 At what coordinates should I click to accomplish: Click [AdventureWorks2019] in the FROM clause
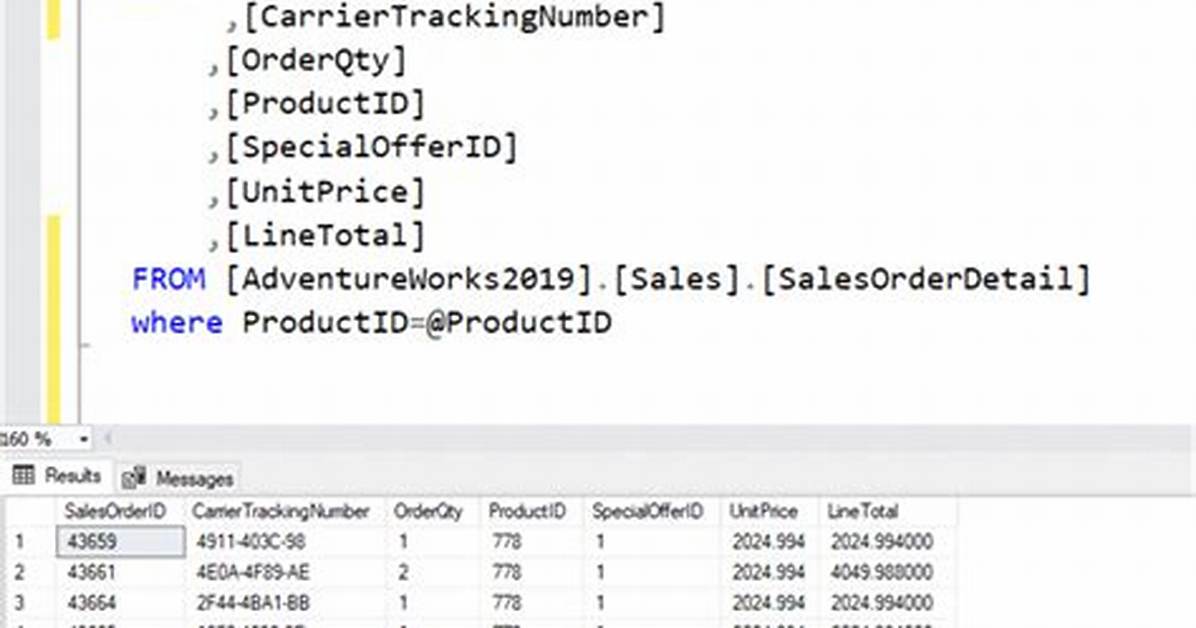(409, 279)
